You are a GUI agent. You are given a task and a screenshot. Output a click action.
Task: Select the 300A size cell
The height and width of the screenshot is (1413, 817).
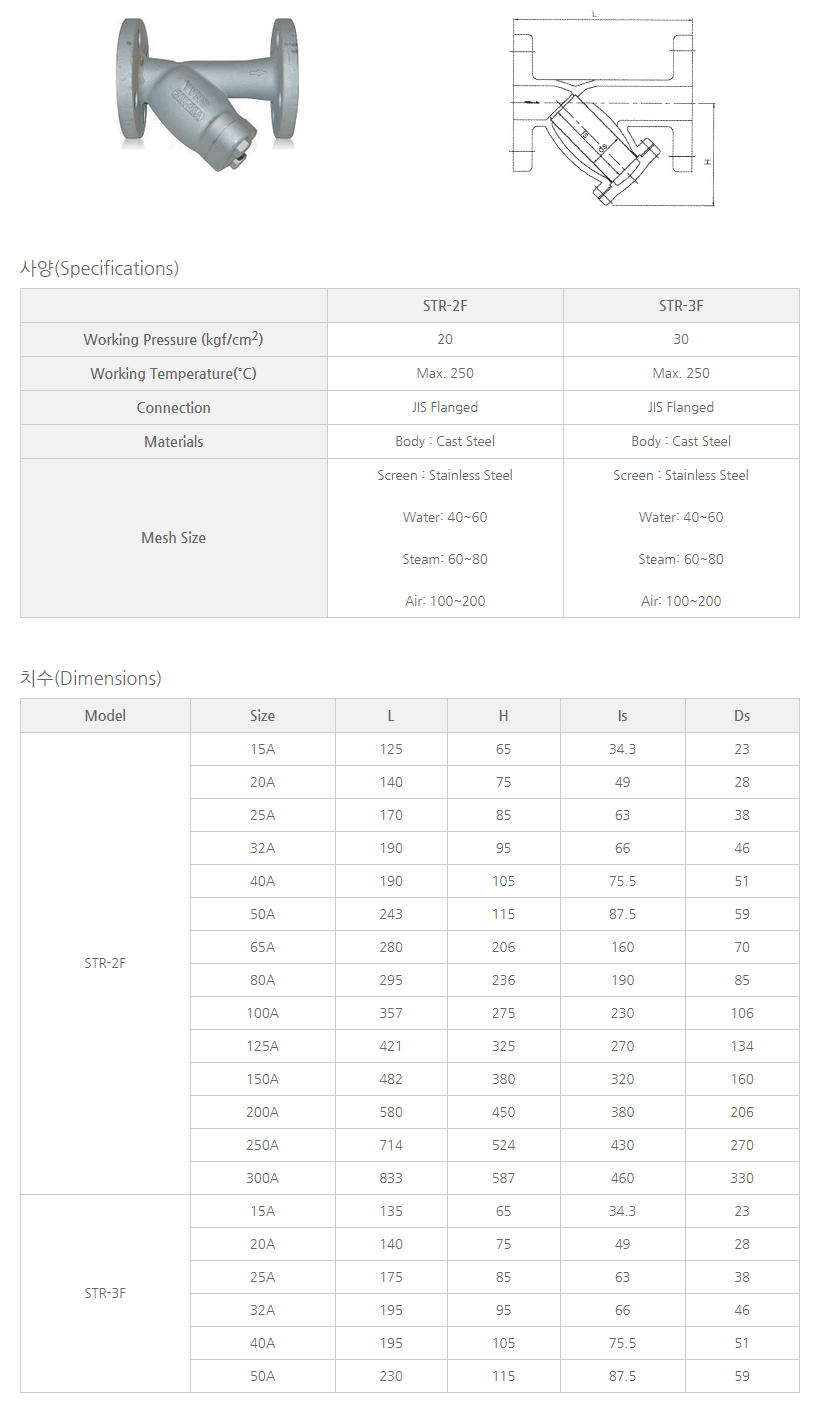pyautogui.click(x=262, y=1178)
